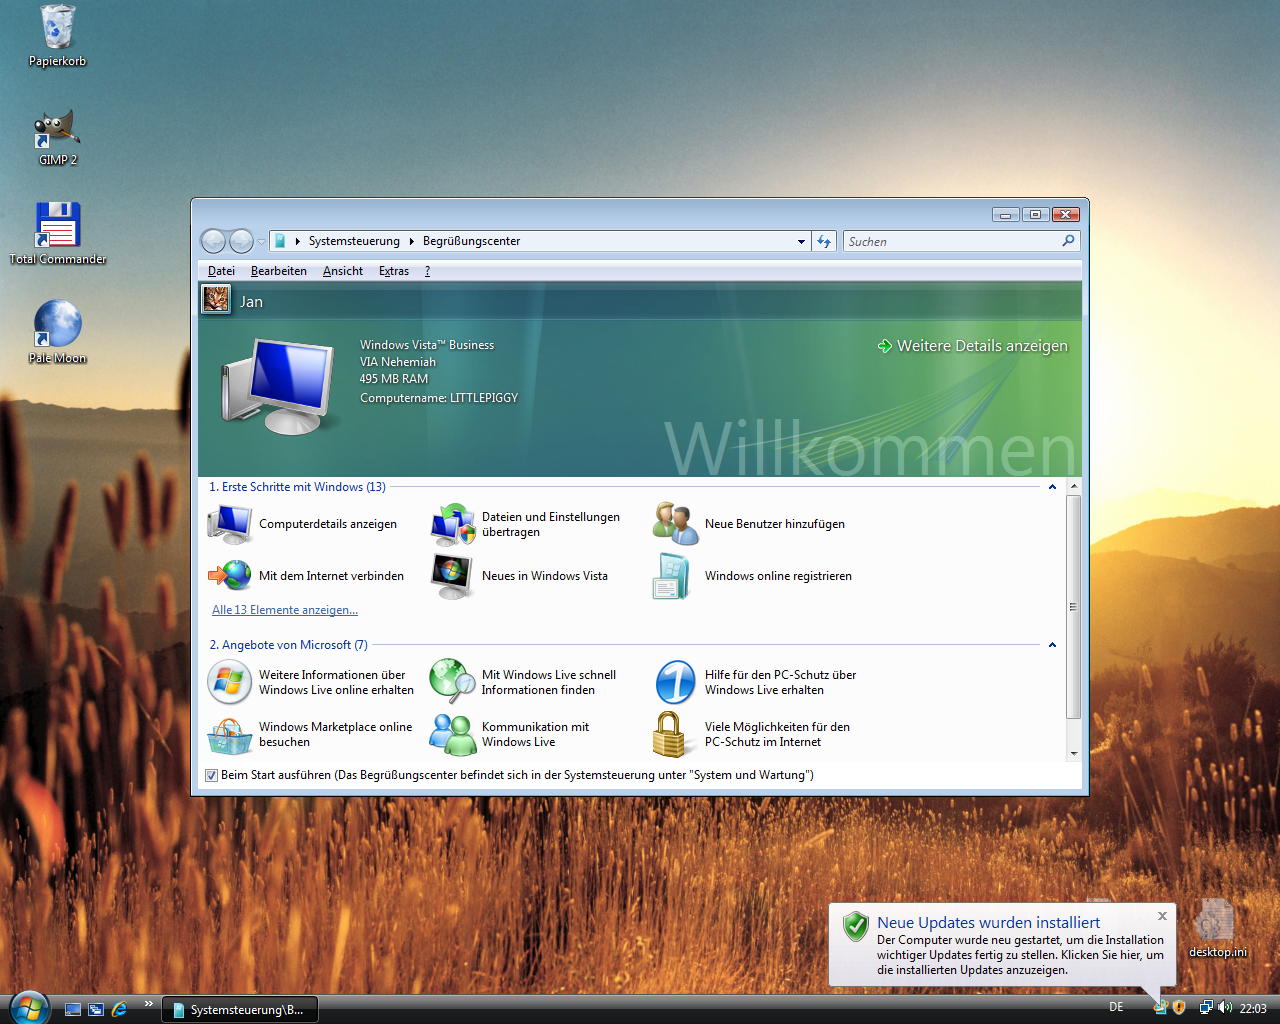Image resolution: width=1280 pixels, height=1024 pixels.
Task: Select Neue Benutzer hinzufügen icon
Action: (675, 523)
